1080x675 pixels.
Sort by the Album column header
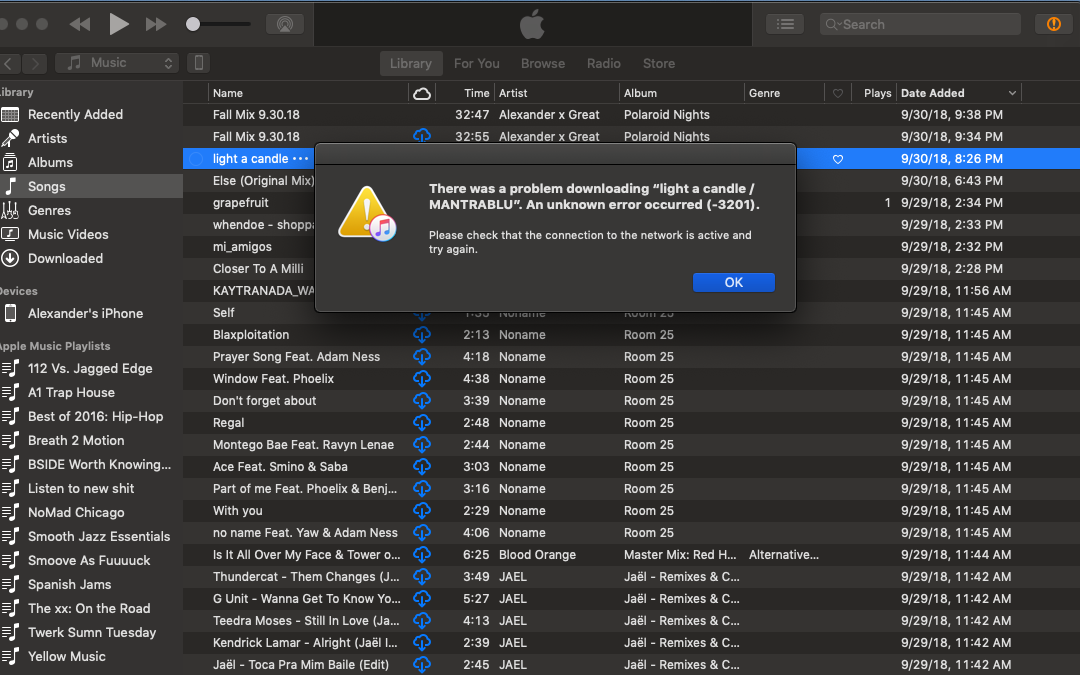pos(681,93)
